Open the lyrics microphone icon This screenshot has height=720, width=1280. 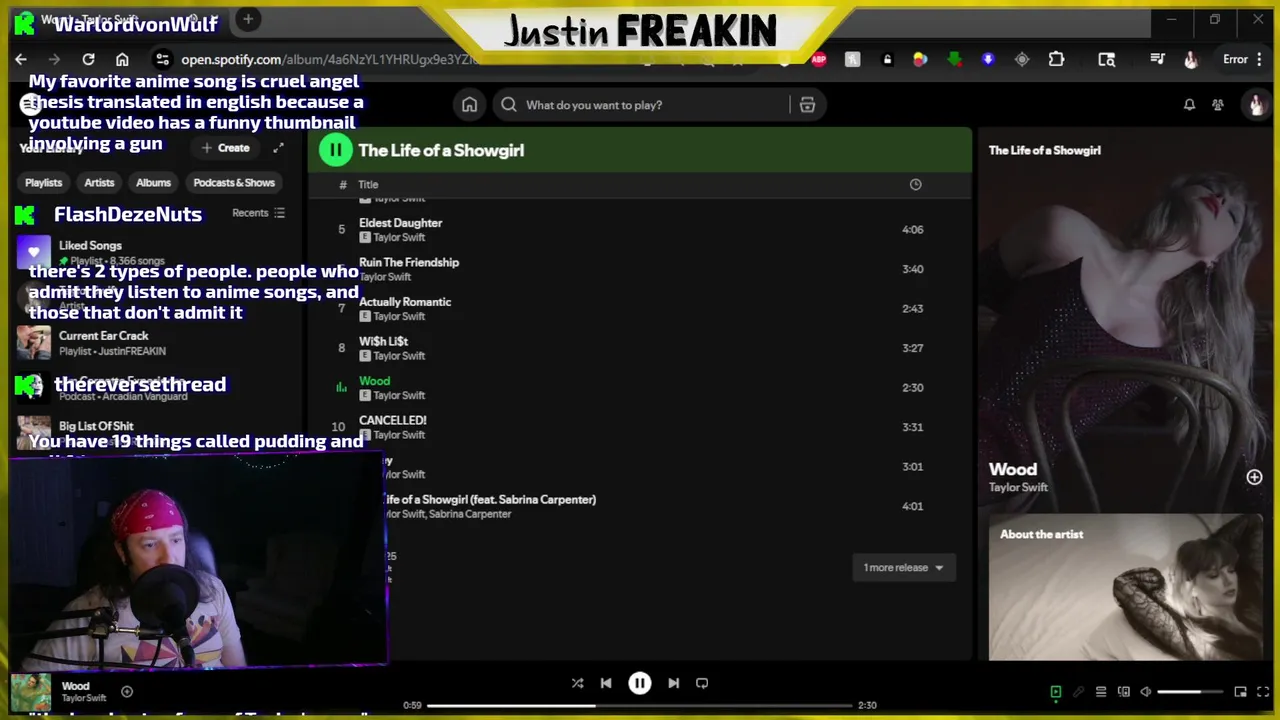click(x=1078, y=691)
